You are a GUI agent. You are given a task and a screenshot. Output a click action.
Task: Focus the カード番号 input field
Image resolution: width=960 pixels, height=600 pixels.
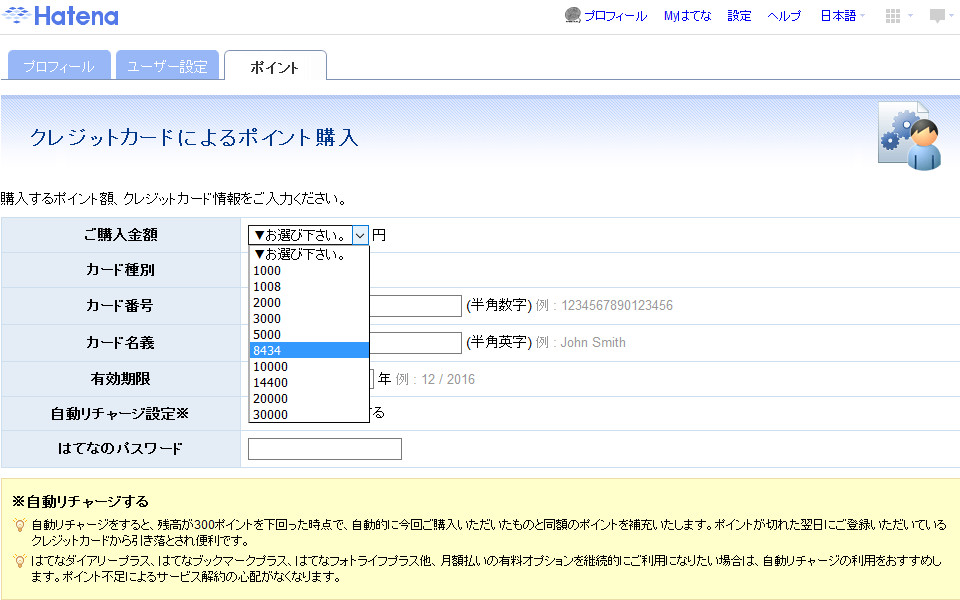click(415, 306)
